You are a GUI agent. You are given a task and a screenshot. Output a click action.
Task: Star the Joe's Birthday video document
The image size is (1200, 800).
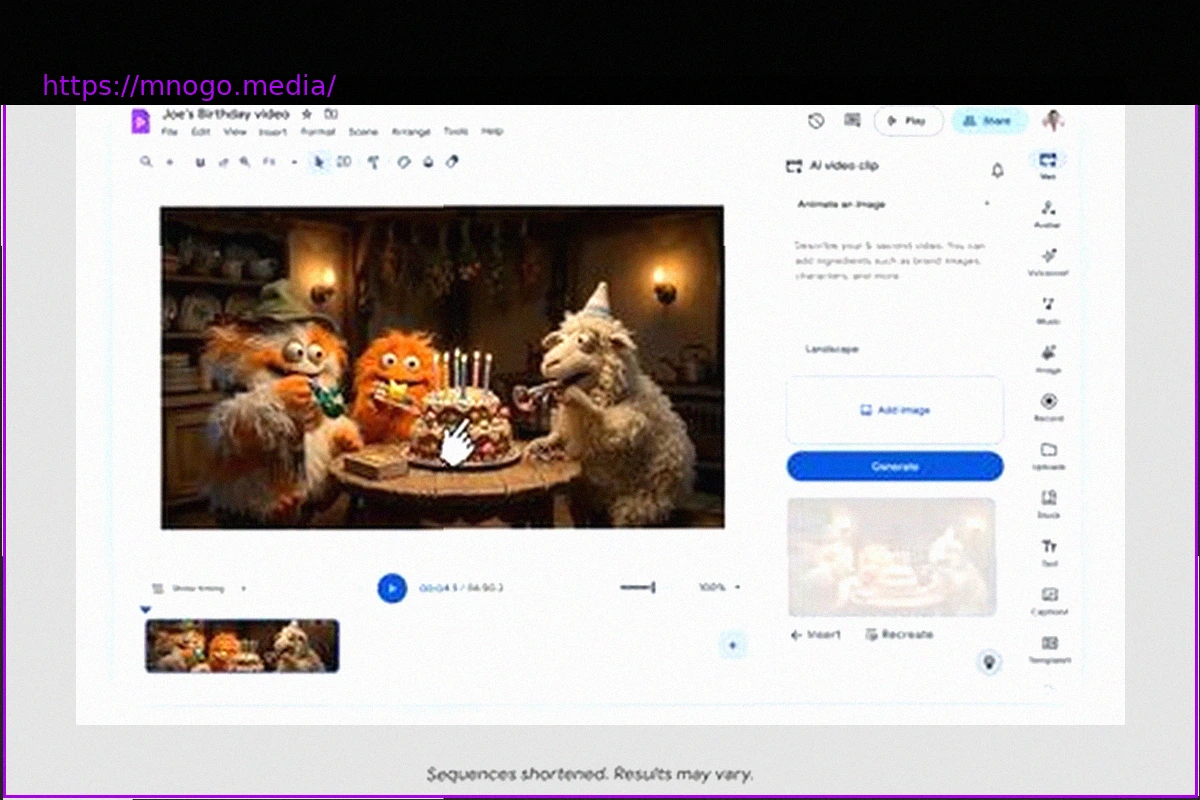[307, 114]
